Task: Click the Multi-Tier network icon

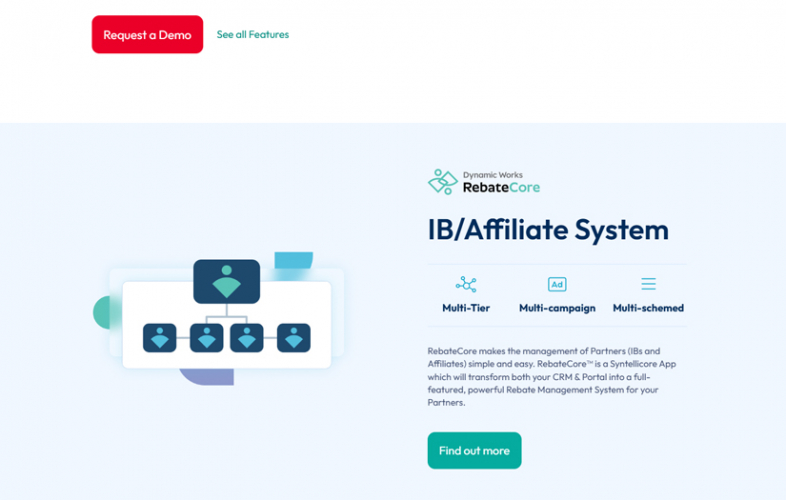Action: point(466,284)
